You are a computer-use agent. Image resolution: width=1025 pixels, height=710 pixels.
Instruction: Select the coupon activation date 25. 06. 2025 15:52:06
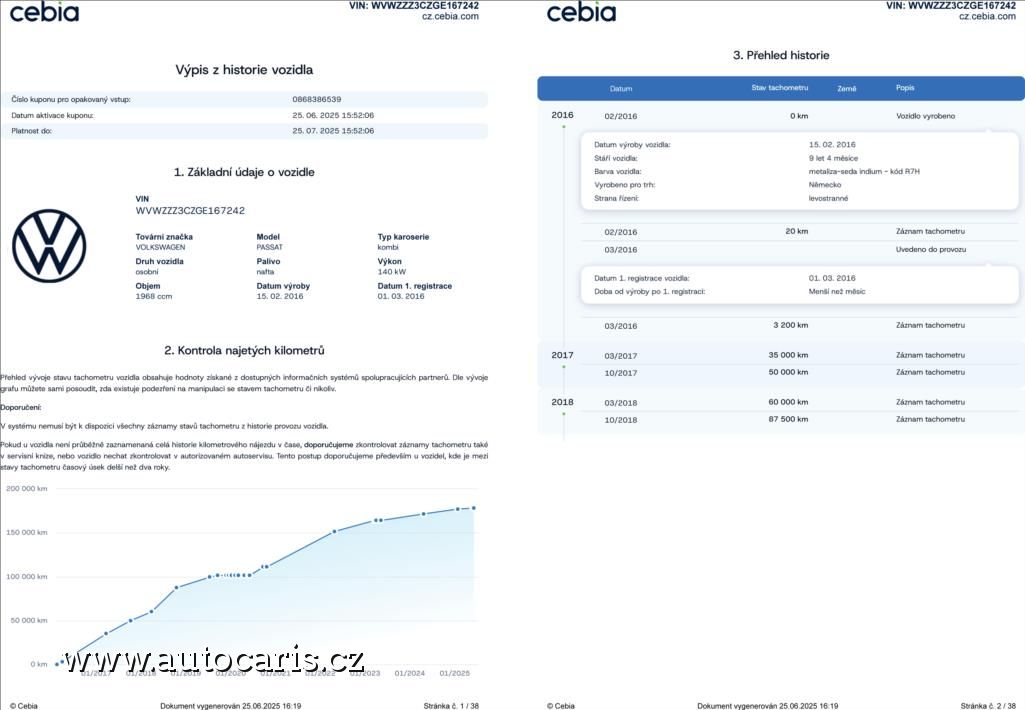(x=333, y=115)
